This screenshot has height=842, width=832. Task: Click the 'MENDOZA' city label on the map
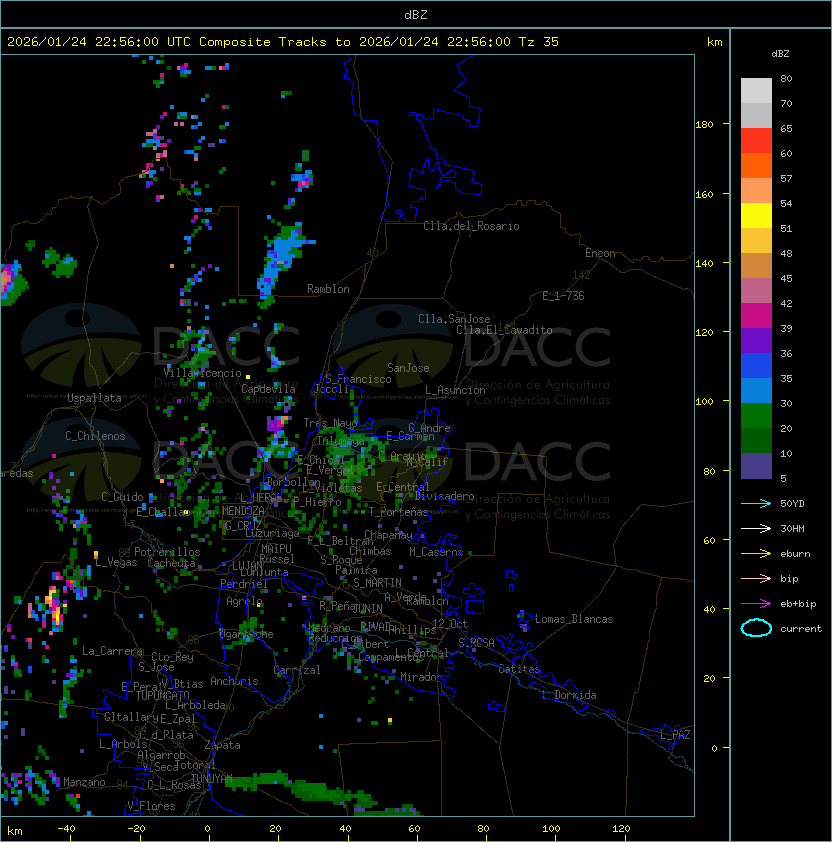tap(243, 511)
